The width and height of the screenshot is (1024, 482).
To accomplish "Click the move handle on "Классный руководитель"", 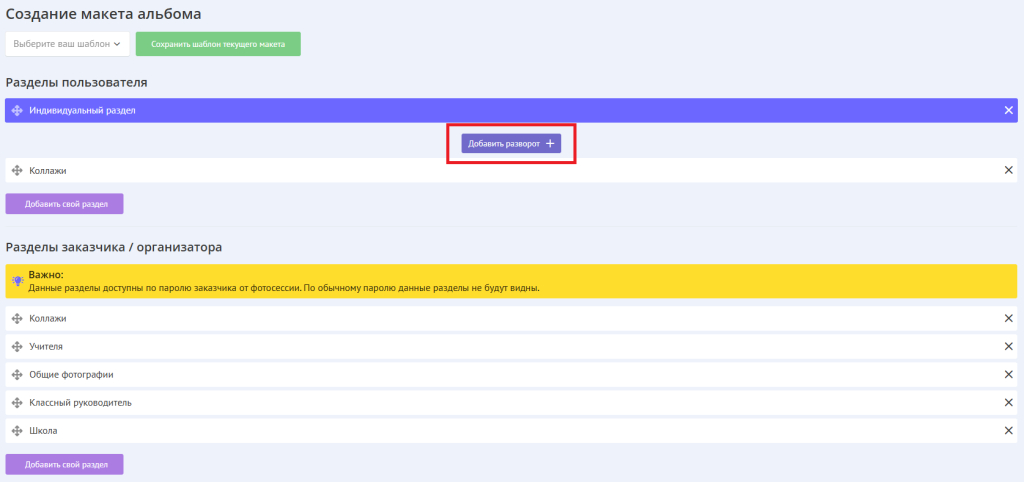I will [17, 402].
